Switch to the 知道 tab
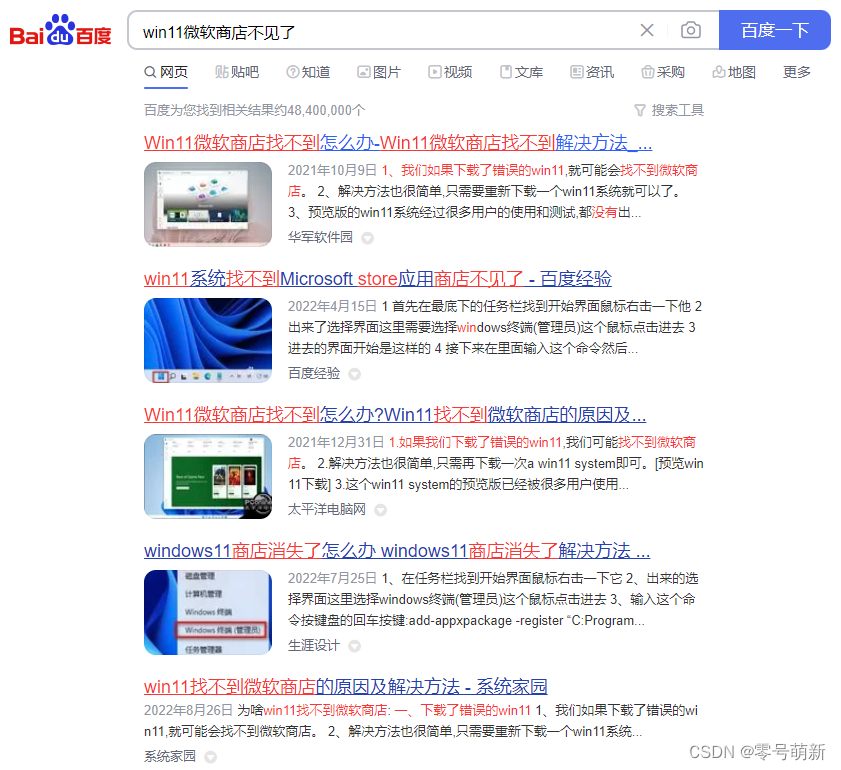Viewport: 841px width, 770px height. [308, 72]
